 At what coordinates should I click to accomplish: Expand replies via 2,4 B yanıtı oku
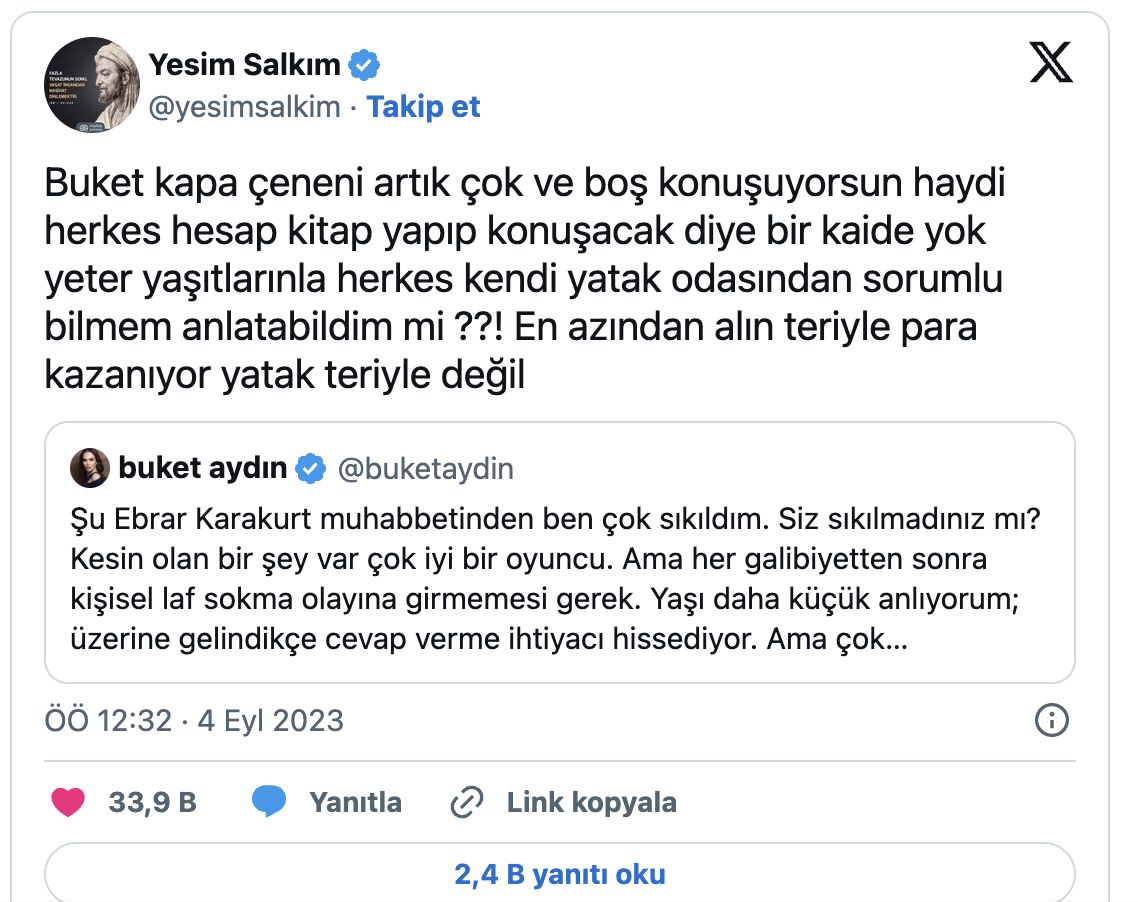559,874
